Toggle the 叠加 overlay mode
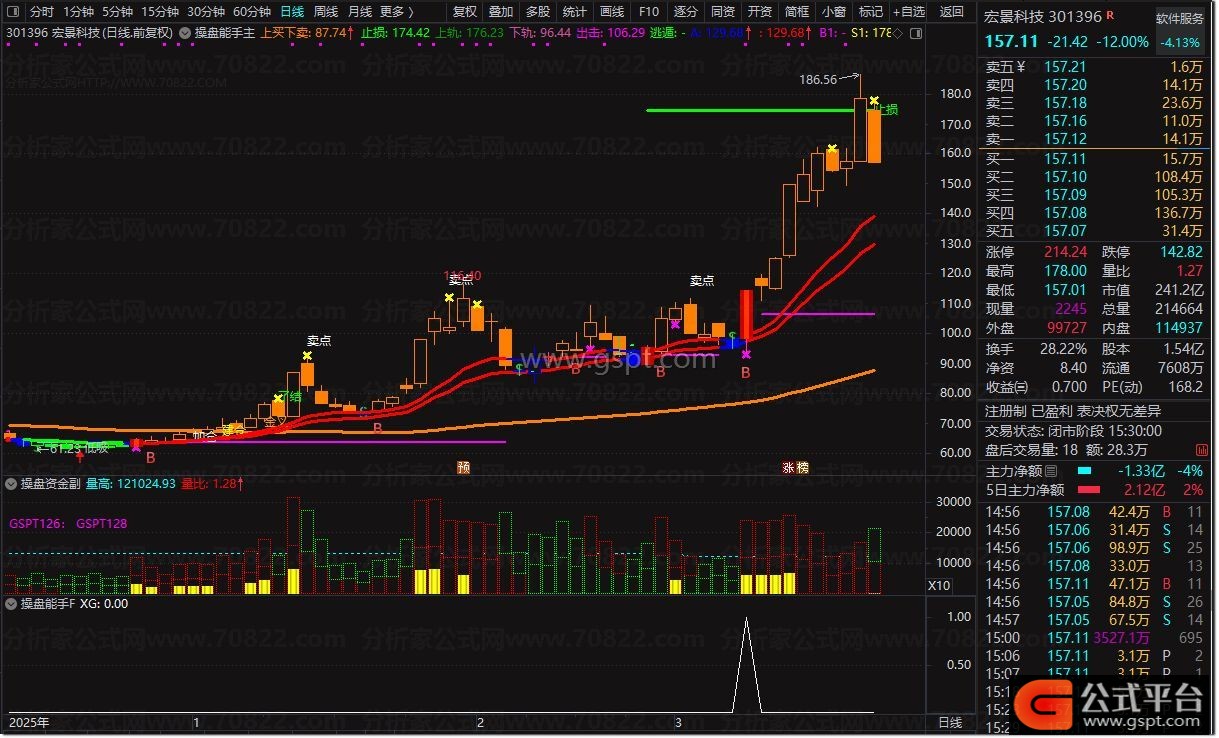Image resolution: width=1219 pixels, height=738 pixels. tap(501, 12)
